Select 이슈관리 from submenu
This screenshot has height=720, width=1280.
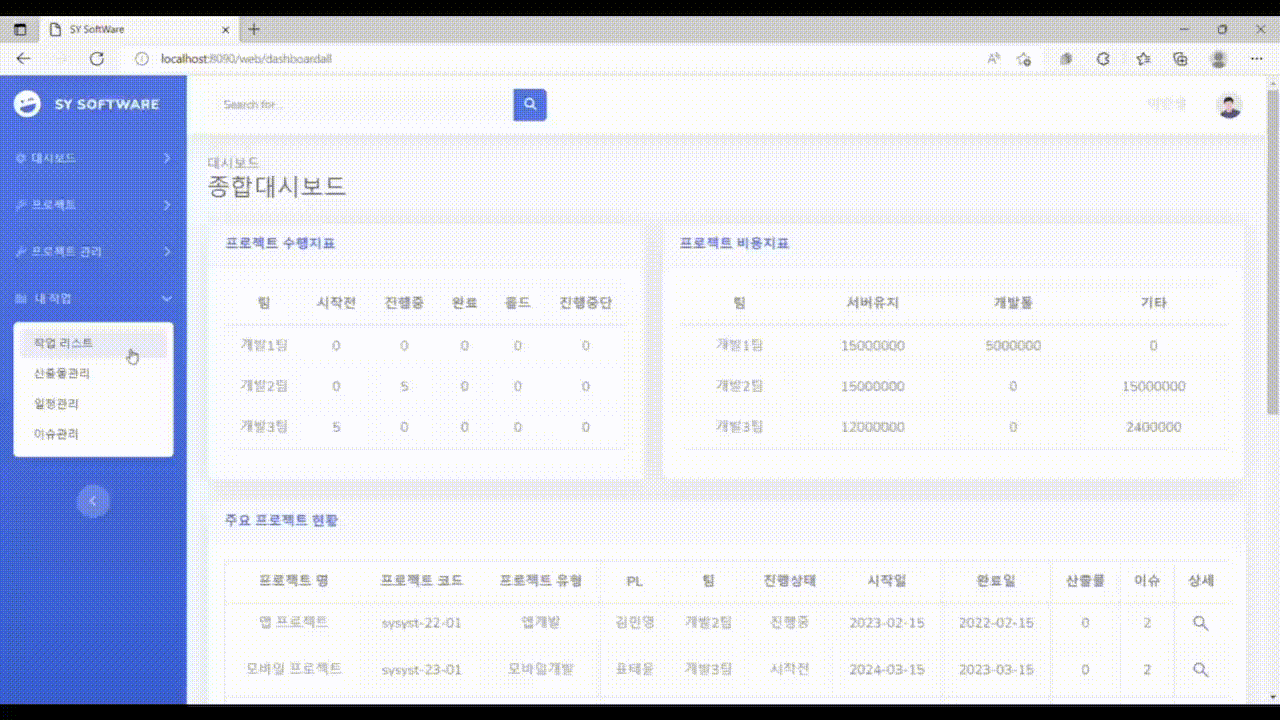(x=93, y=434)
